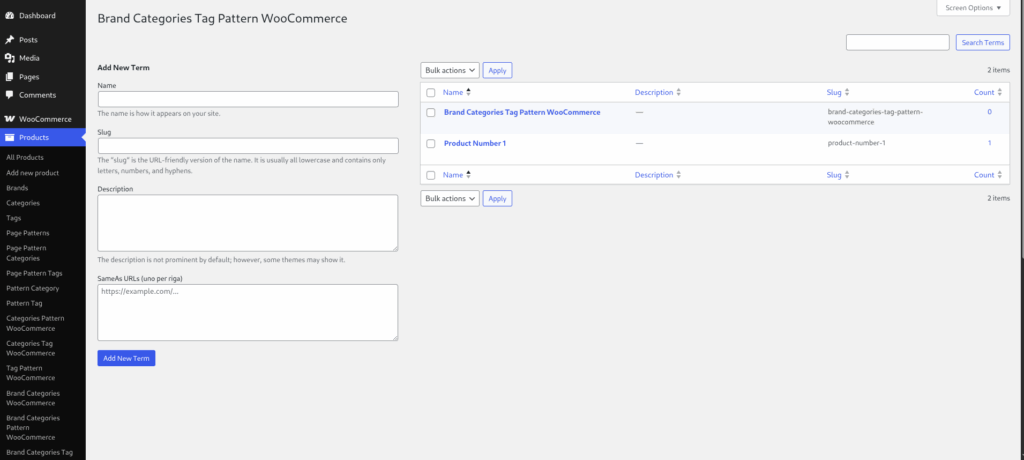Click the Posts pushpin icon
This screenshot has height=460, width=1024.
coord(10,40)
